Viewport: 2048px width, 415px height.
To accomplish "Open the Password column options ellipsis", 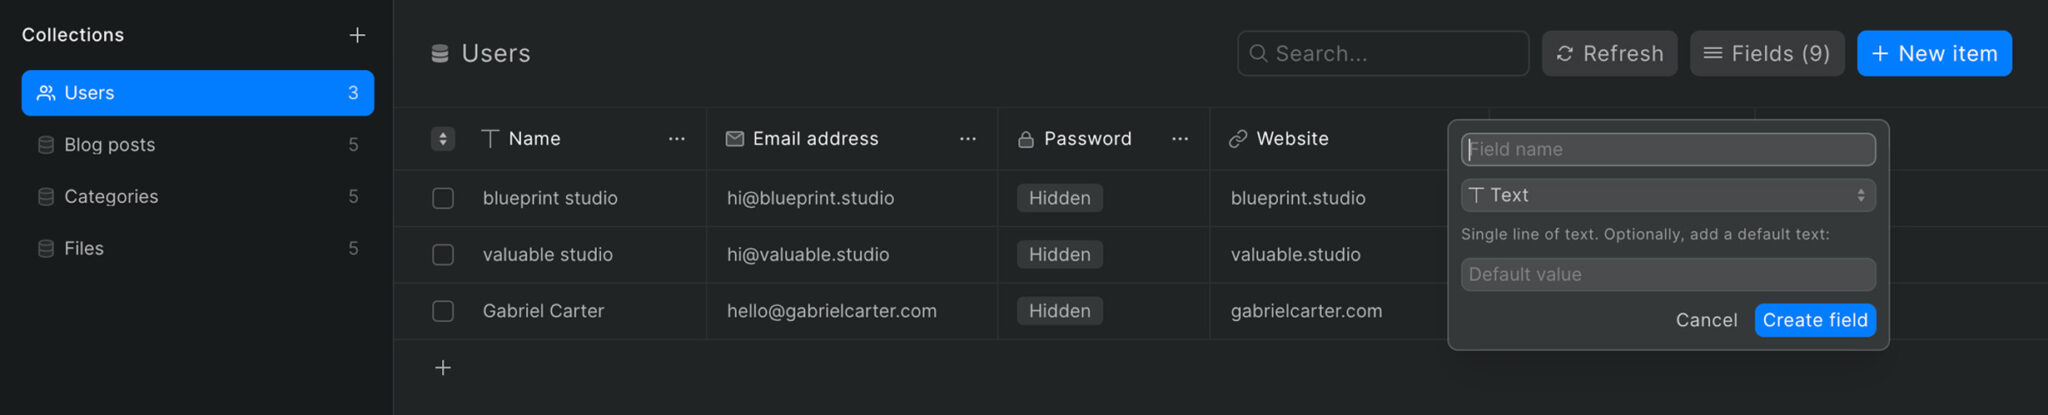I will coord(1180,139).
